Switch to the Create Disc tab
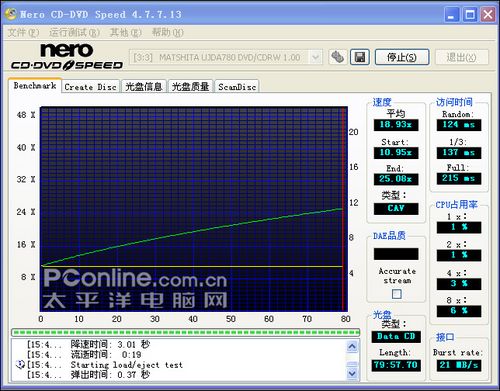 pyautogui.click(x=90, y=87)
